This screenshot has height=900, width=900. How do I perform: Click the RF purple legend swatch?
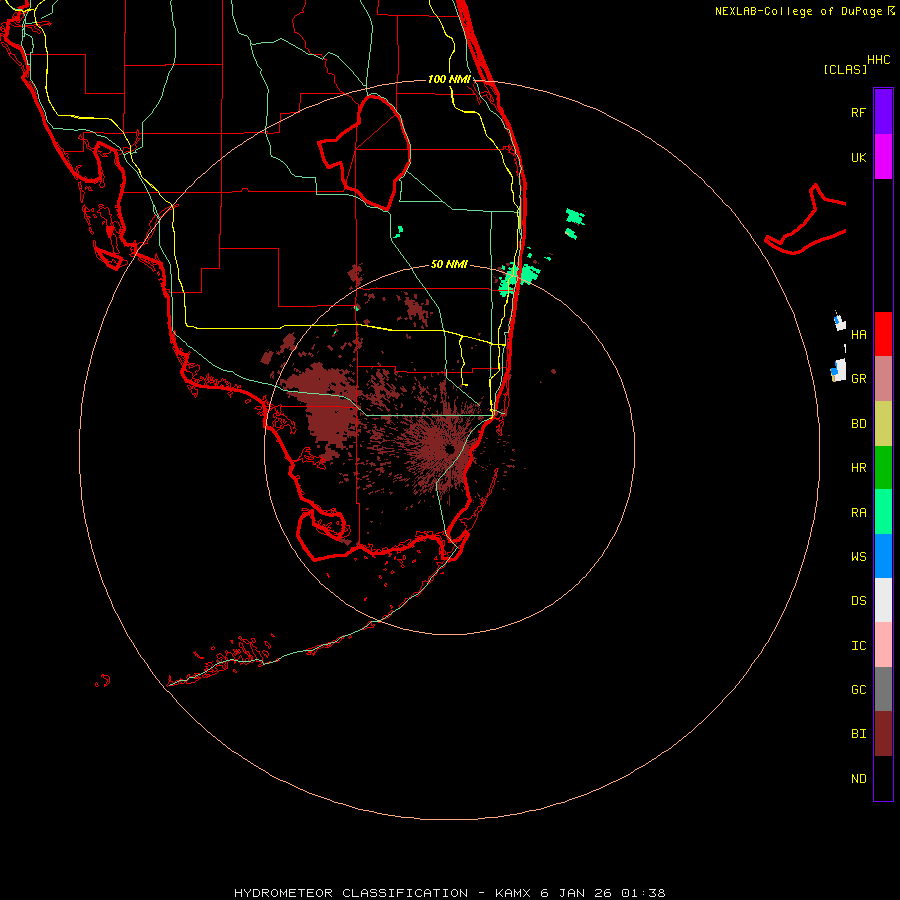pos(883,112)
